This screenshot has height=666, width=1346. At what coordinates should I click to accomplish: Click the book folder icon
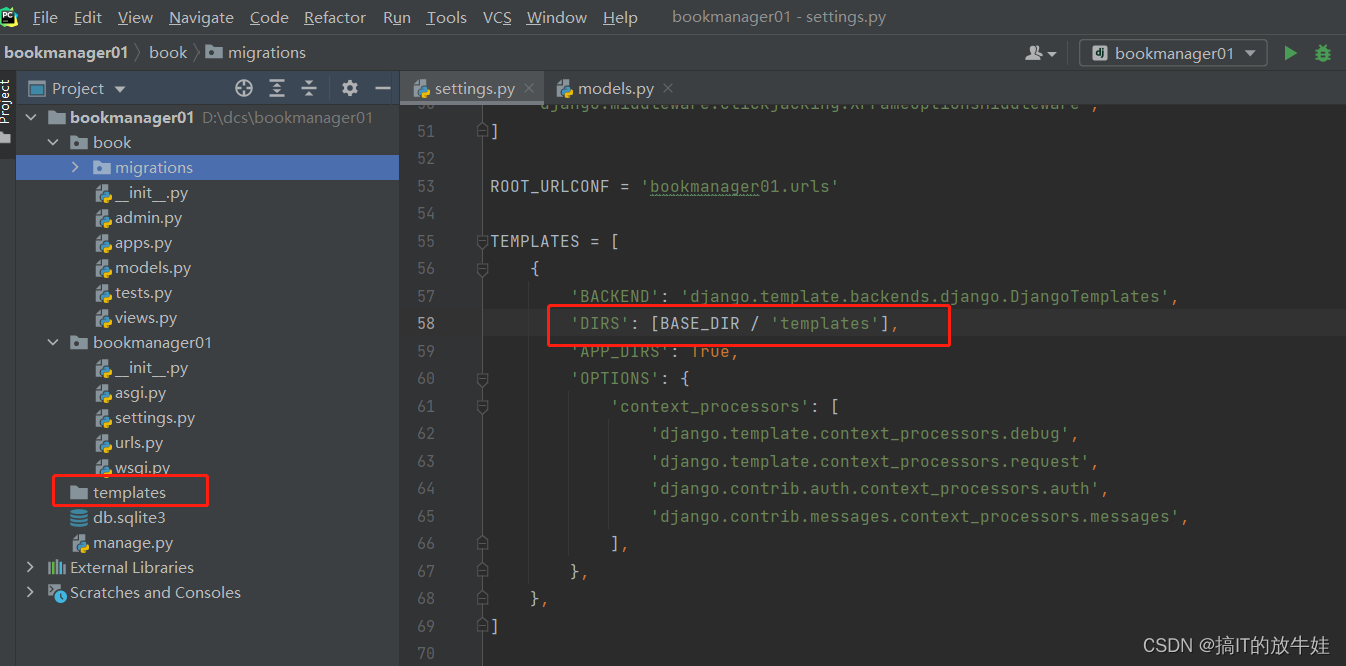tap(79, 142)
